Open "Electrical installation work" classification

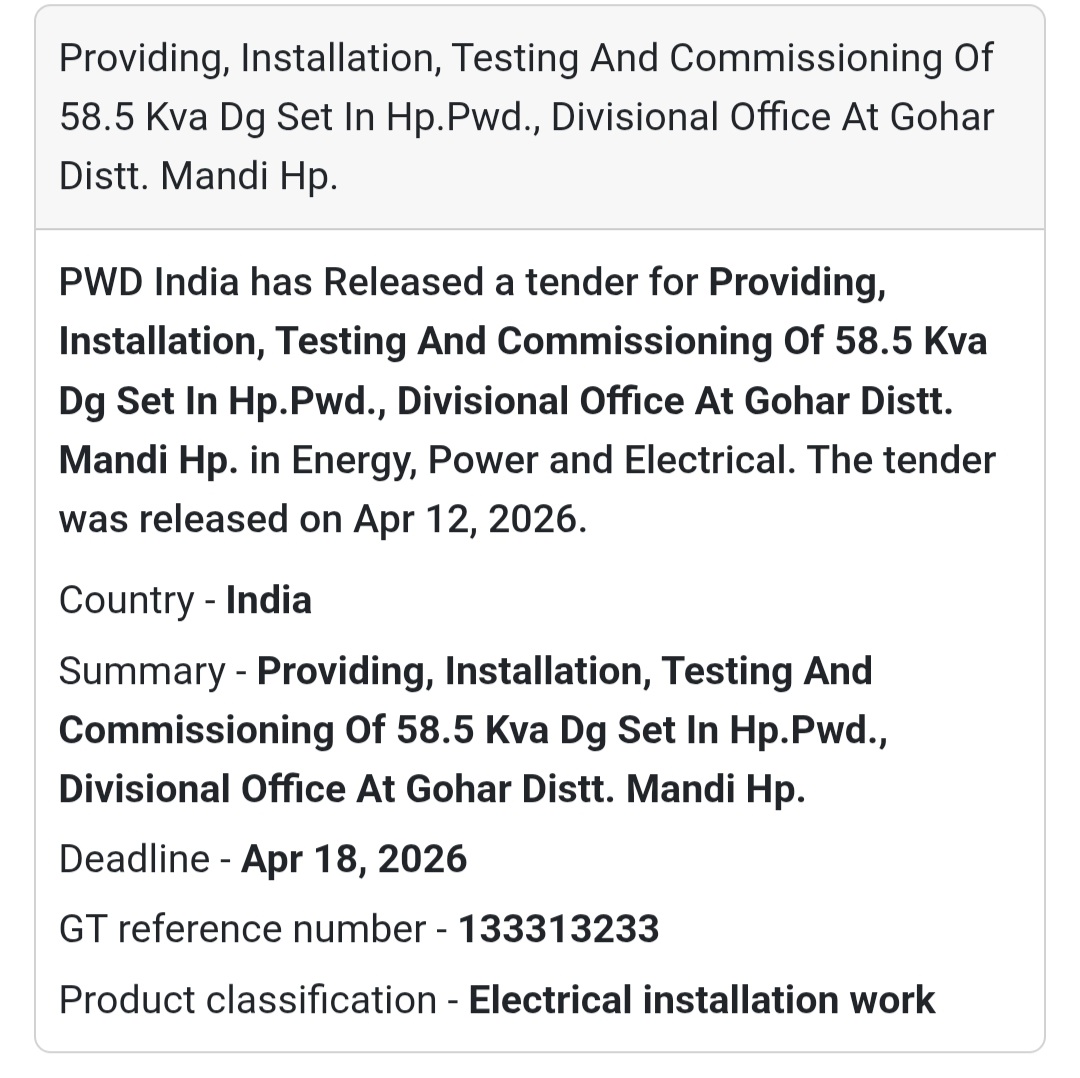(x=702, y=1000)
